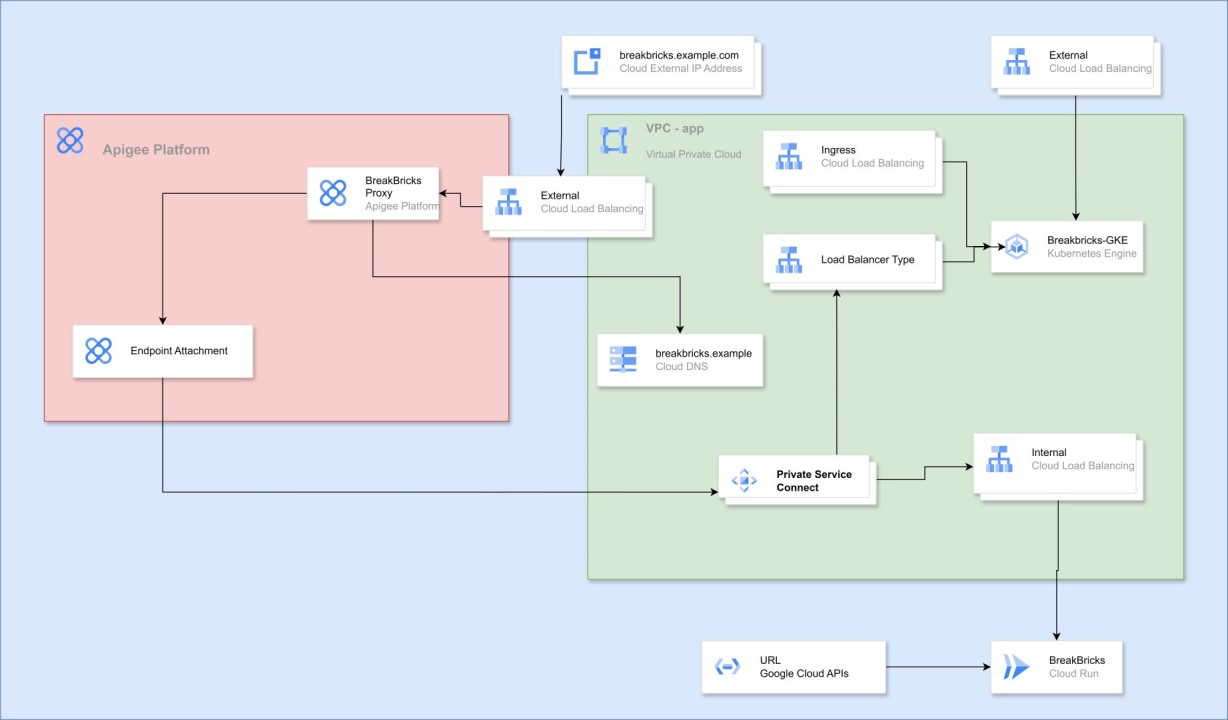1228x720 pixels.
Task: Click the 'VPC - app' title text
Action: pos(675,129)
